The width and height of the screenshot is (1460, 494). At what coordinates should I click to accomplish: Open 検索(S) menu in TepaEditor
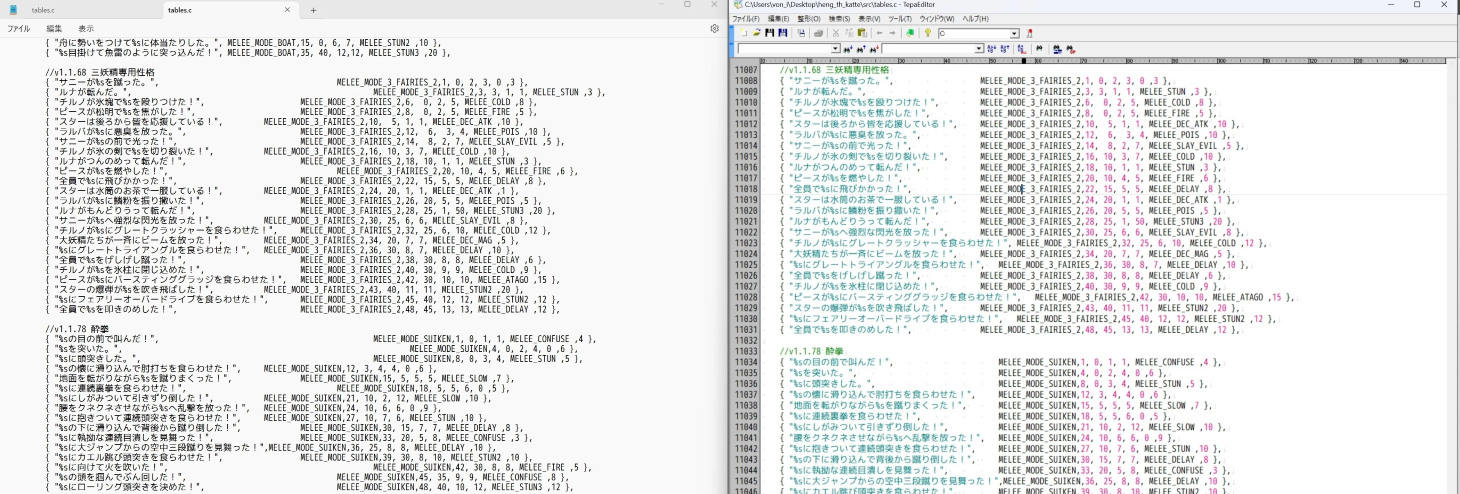click(x=840, y=18)
